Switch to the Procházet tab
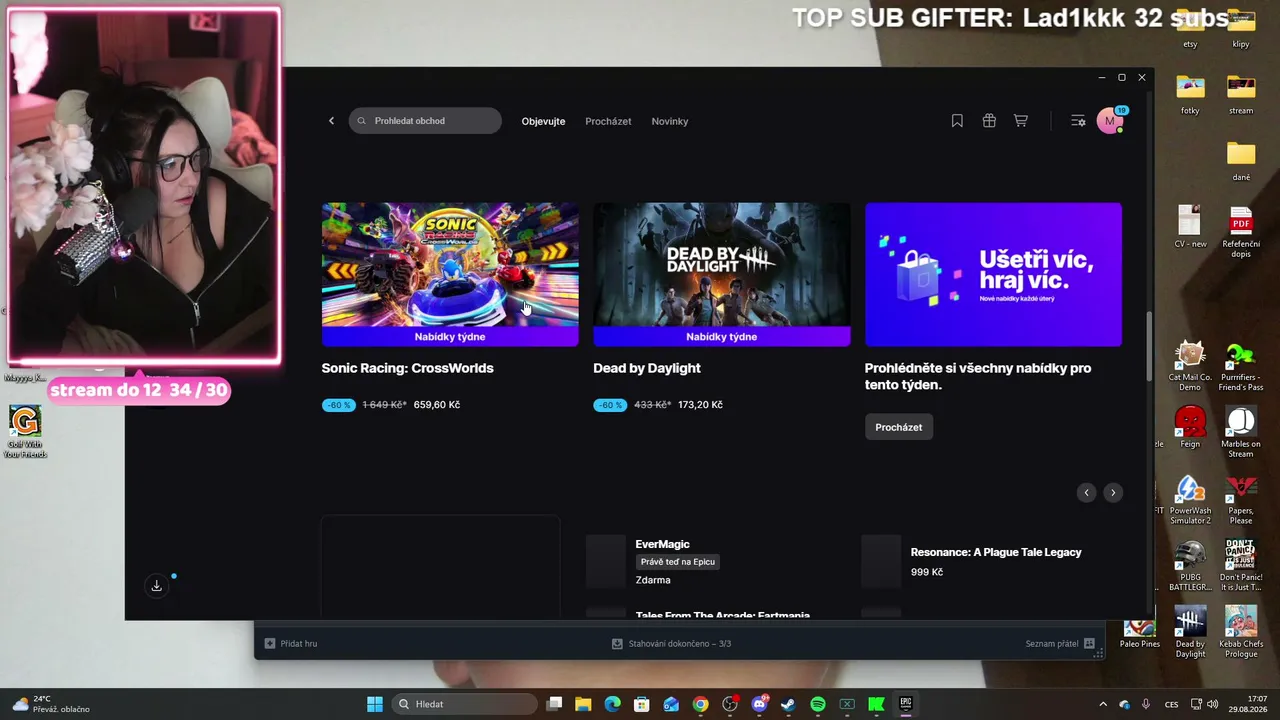Screen dimensions: 1280x720 tap(608, 121)
